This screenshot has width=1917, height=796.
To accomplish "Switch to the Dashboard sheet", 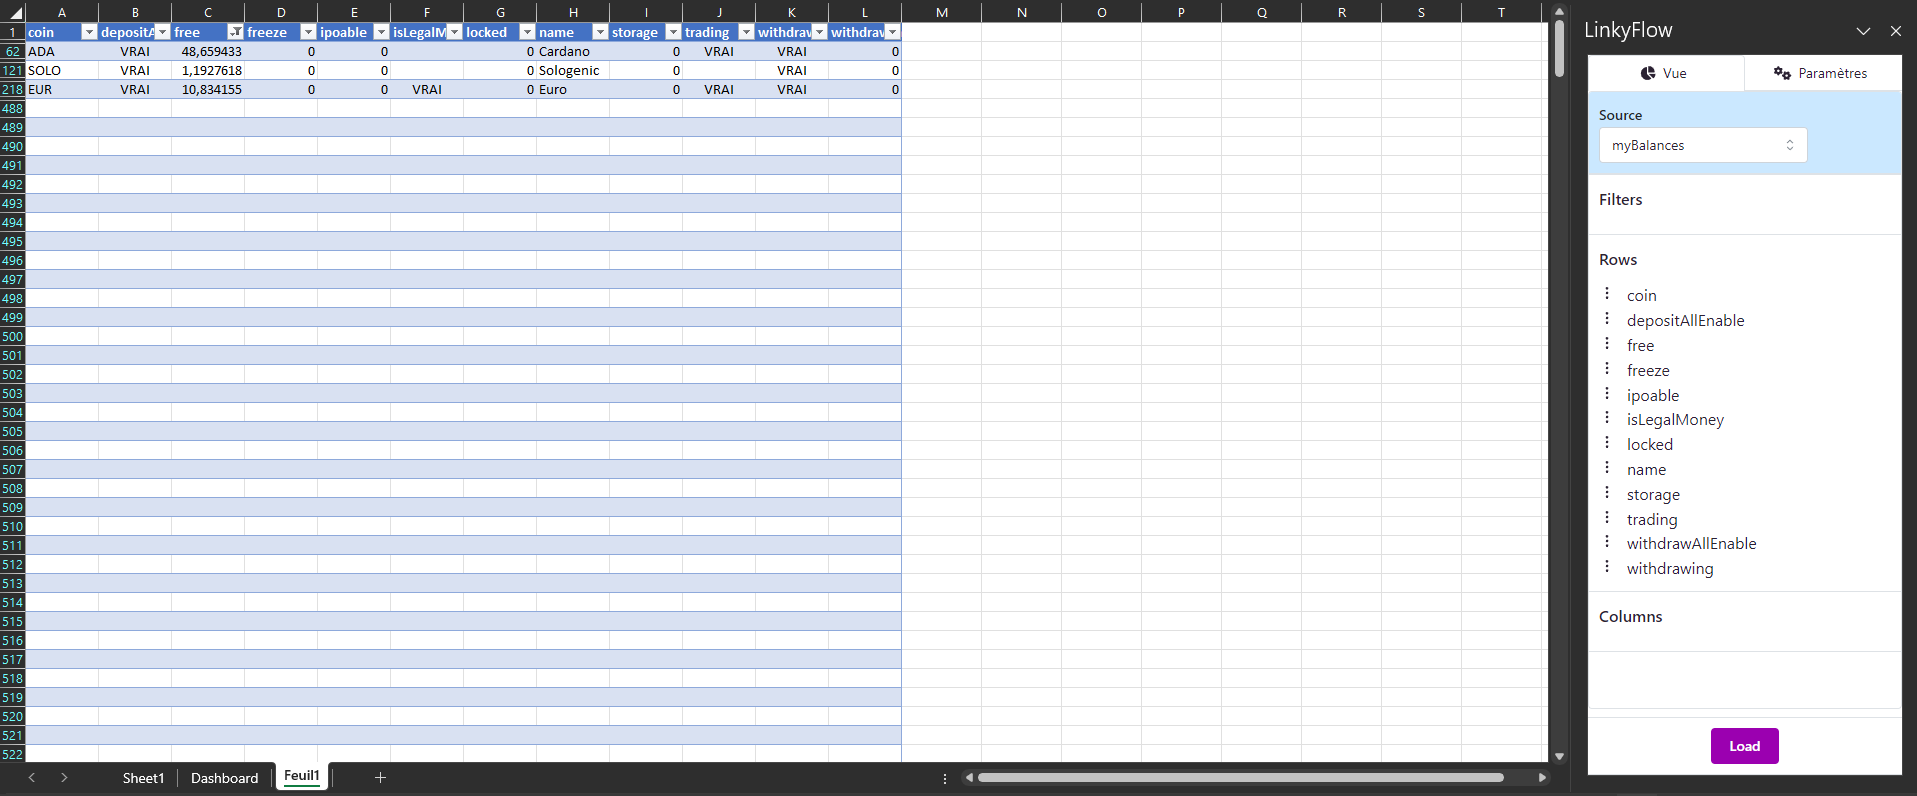I will click(x=224, y=778).
